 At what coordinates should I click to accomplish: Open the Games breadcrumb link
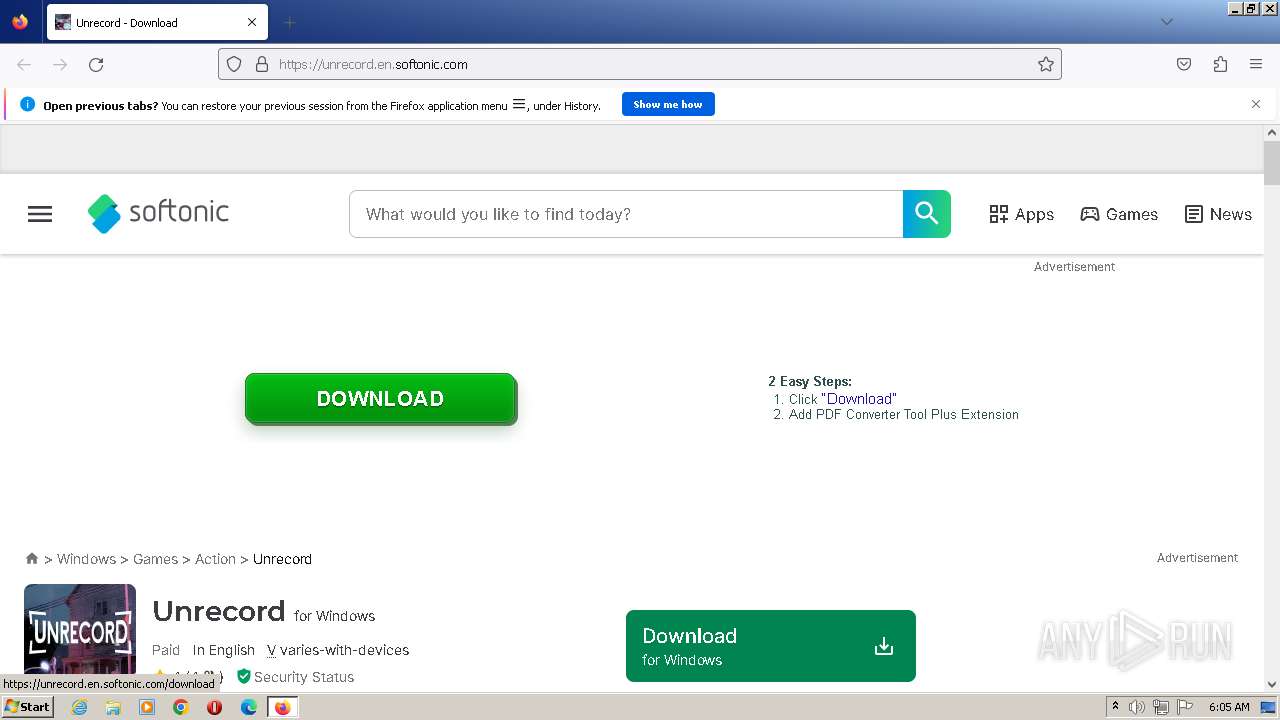(x=155, y=559)
